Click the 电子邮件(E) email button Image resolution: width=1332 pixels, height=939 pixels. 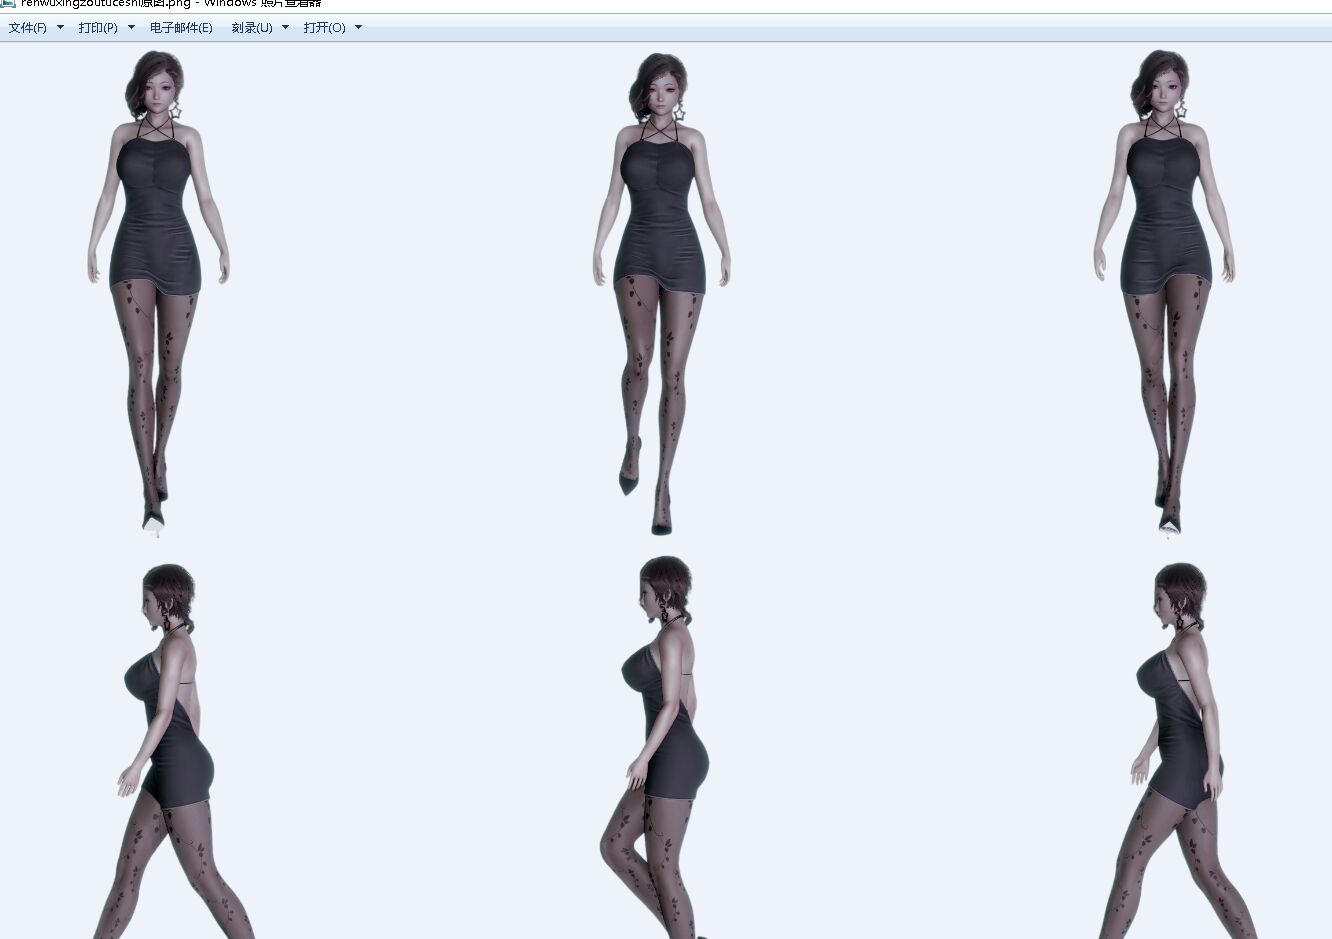point(181,28)
